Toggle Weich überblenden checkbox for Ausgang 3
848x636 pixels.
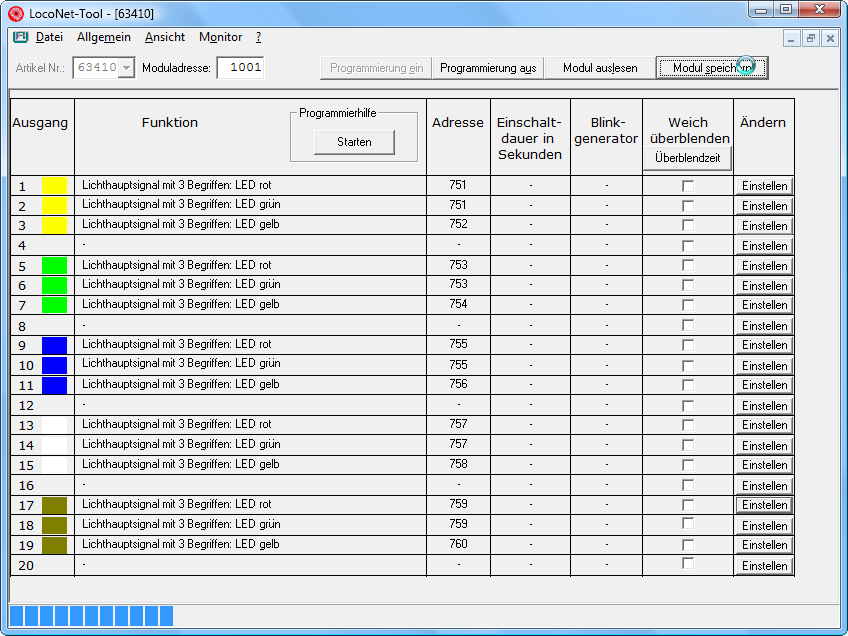688,226
